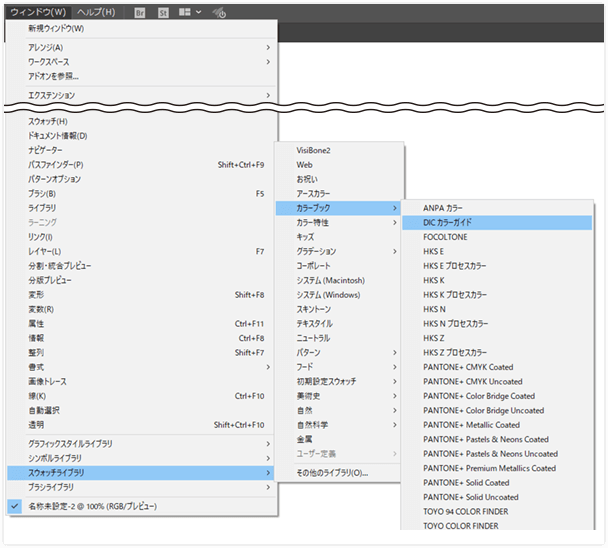Choose PANTONE+ Premium Metallics Coated

click(497, 468)
